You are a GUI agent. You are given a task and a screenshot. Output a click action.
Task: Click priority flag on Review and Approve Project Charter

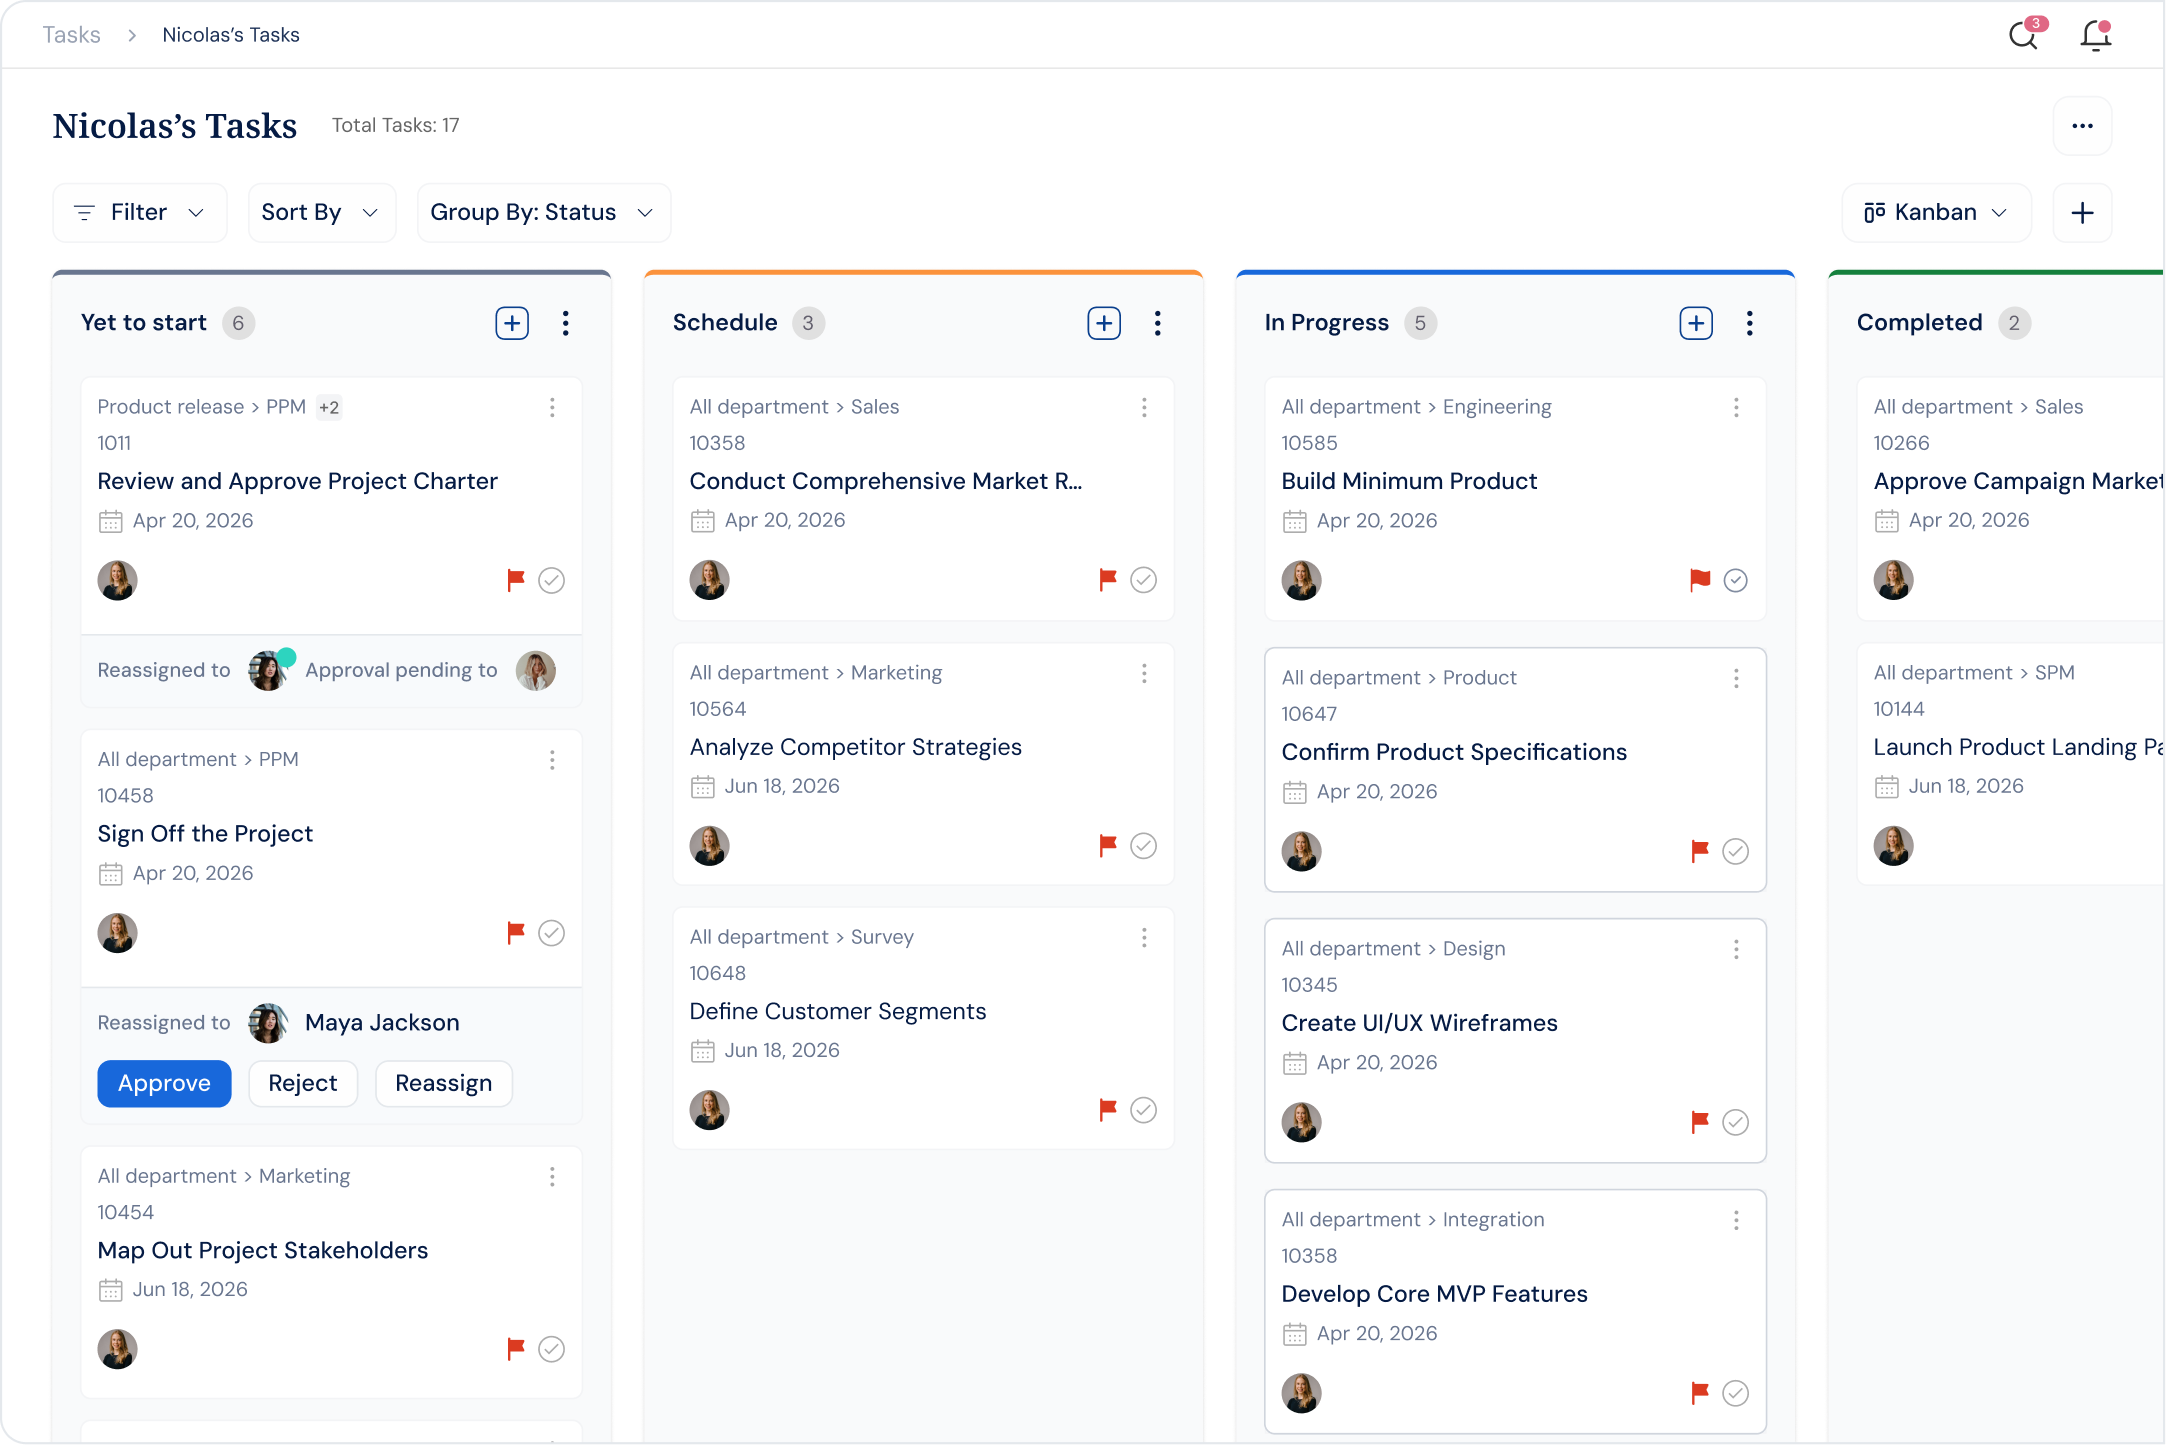[516, 580]
